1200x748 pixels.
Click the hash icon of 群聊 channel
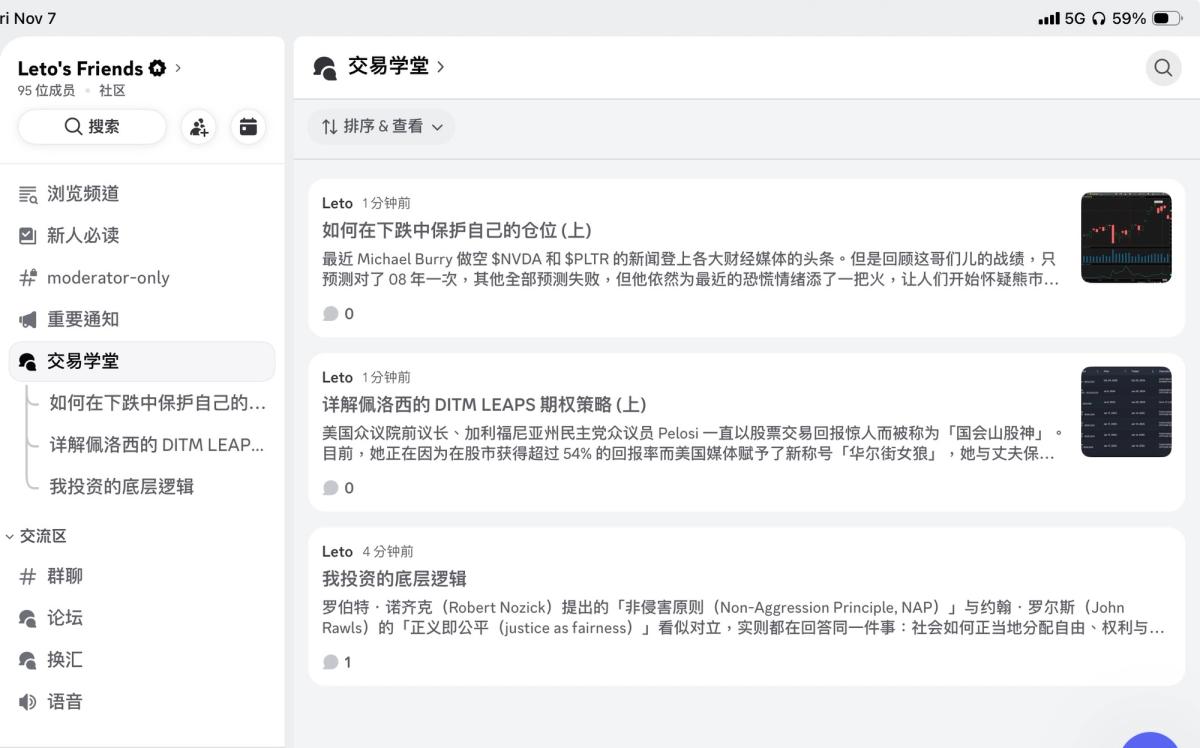(28, 576)
